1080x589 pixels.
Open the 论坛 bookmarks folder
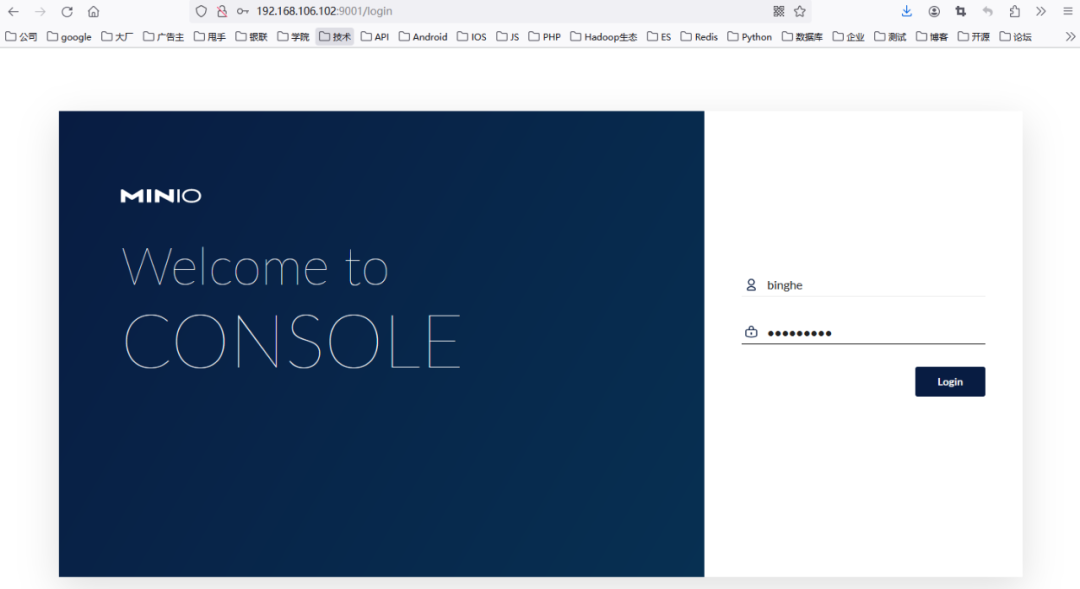[x=1015, y=37]
